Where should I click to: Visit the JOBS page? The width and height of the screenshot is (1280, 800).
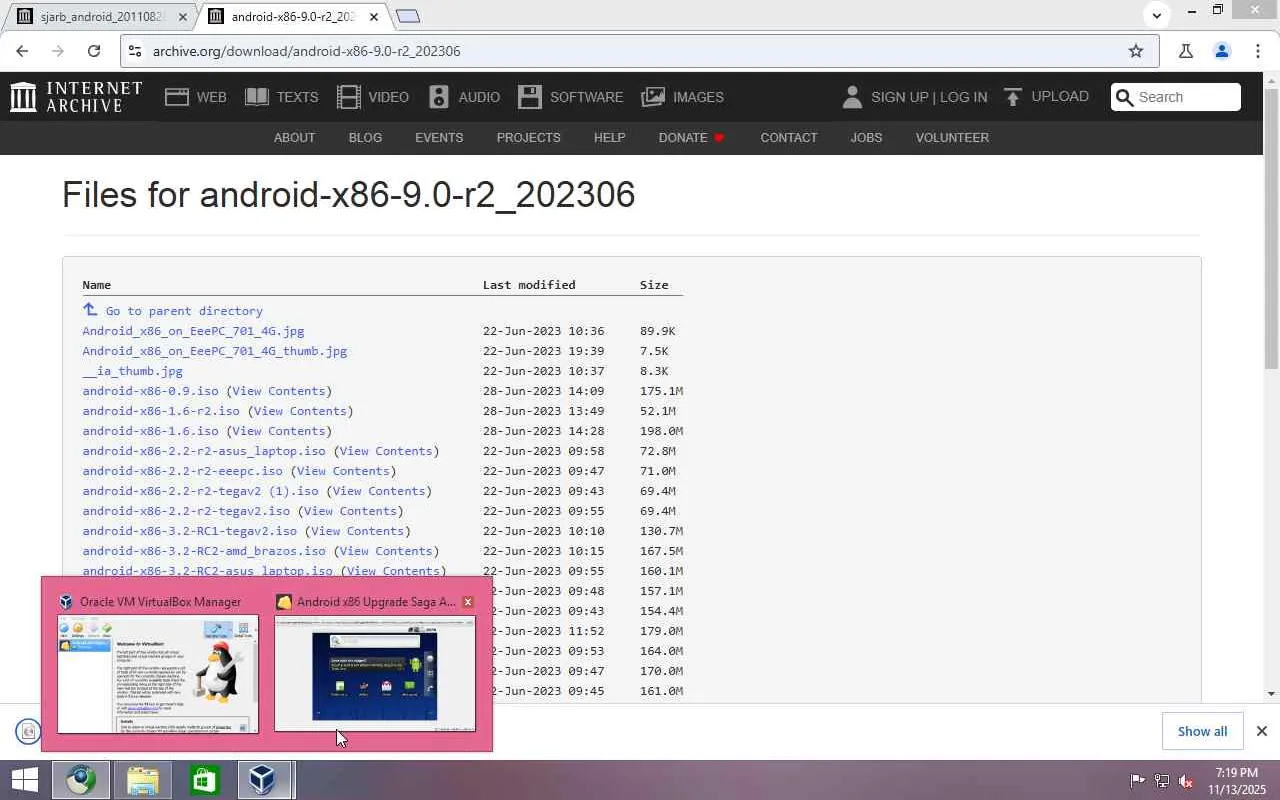[866, 137]
